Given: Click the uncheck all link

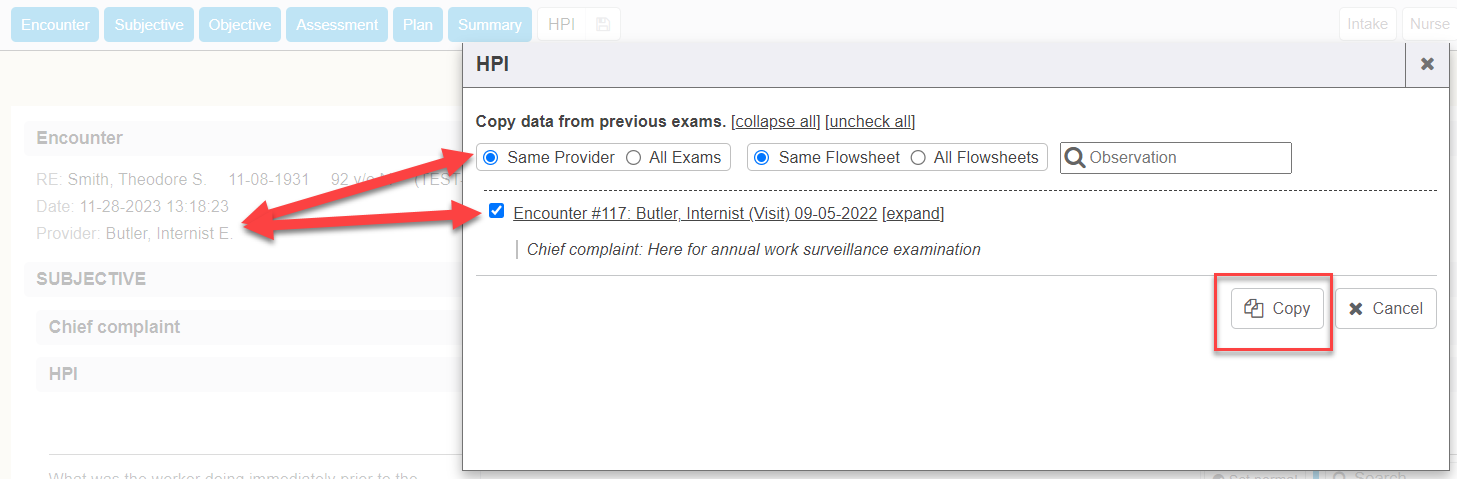Looking at the screenshot, I should (x=870, y=122).
